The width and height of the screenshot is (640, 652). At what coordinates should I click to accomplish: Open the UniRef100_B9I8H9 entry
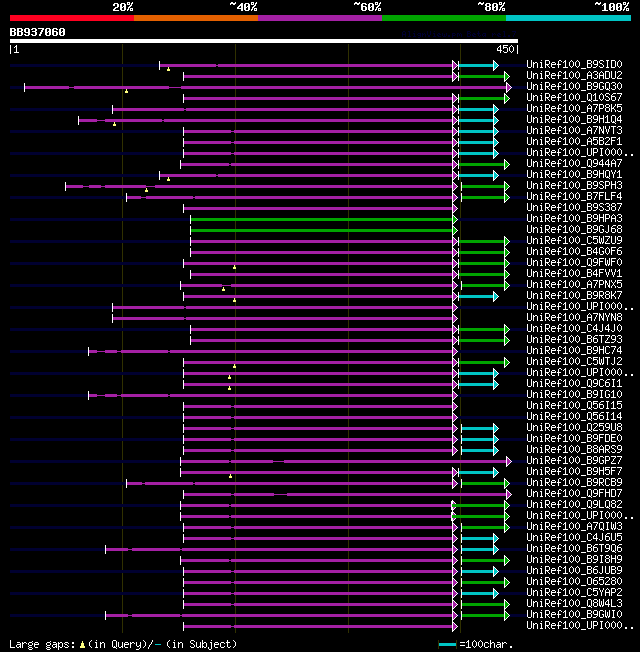(574, 559)
